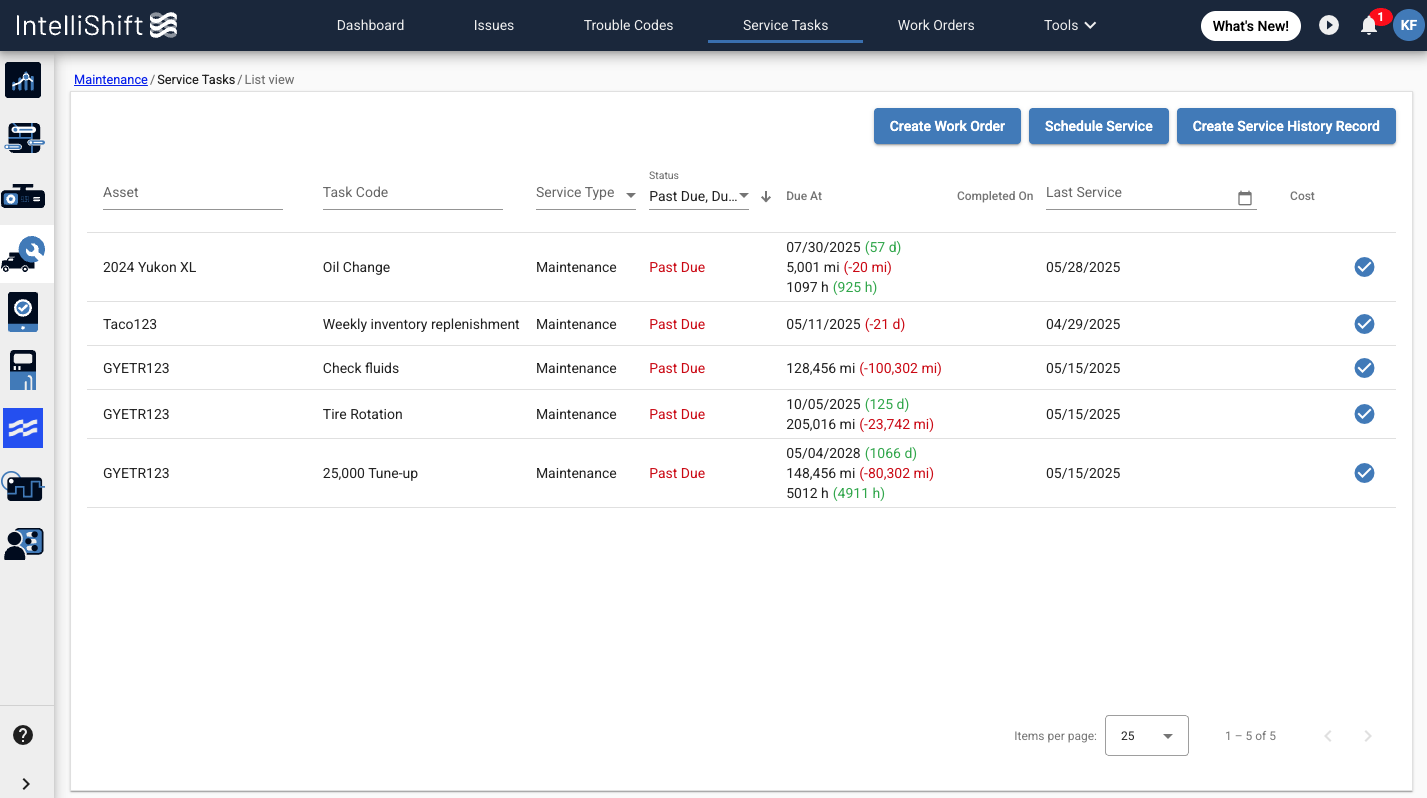Viewport: 1427px width, 798px height.
Task: Switch to the Issues tab
Action: 494,26
